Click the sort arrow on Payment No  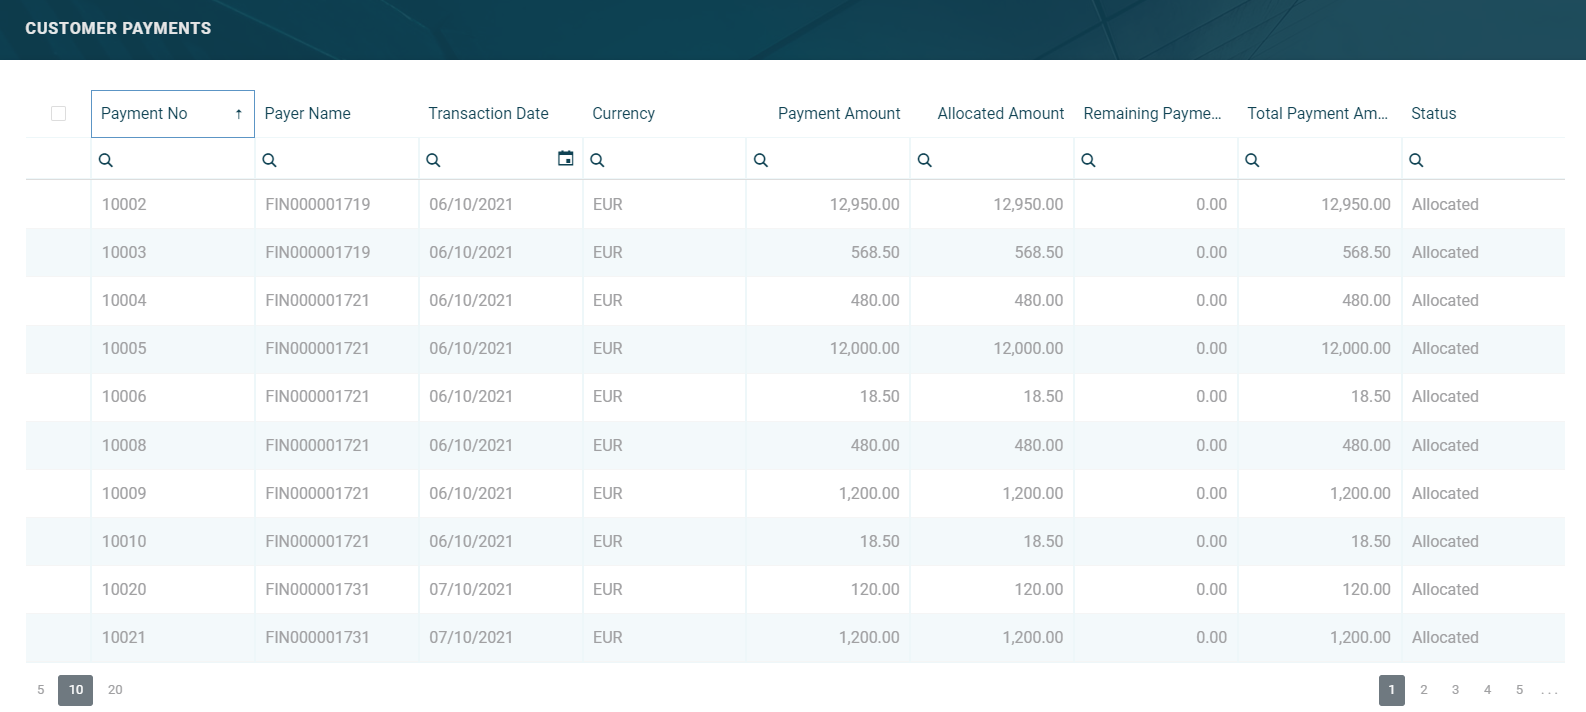[238, 114]
